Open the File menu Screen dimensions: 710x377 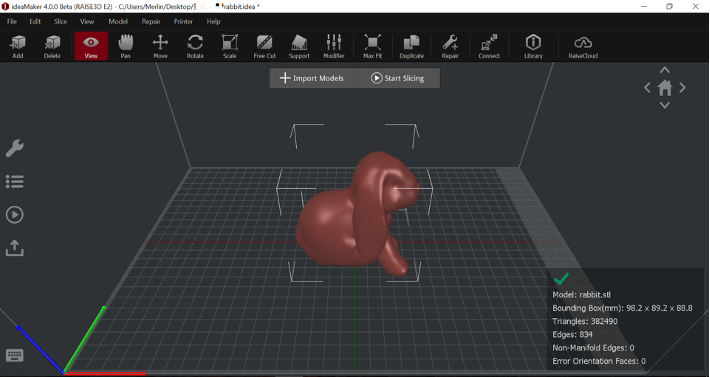[x=12, y=21]
